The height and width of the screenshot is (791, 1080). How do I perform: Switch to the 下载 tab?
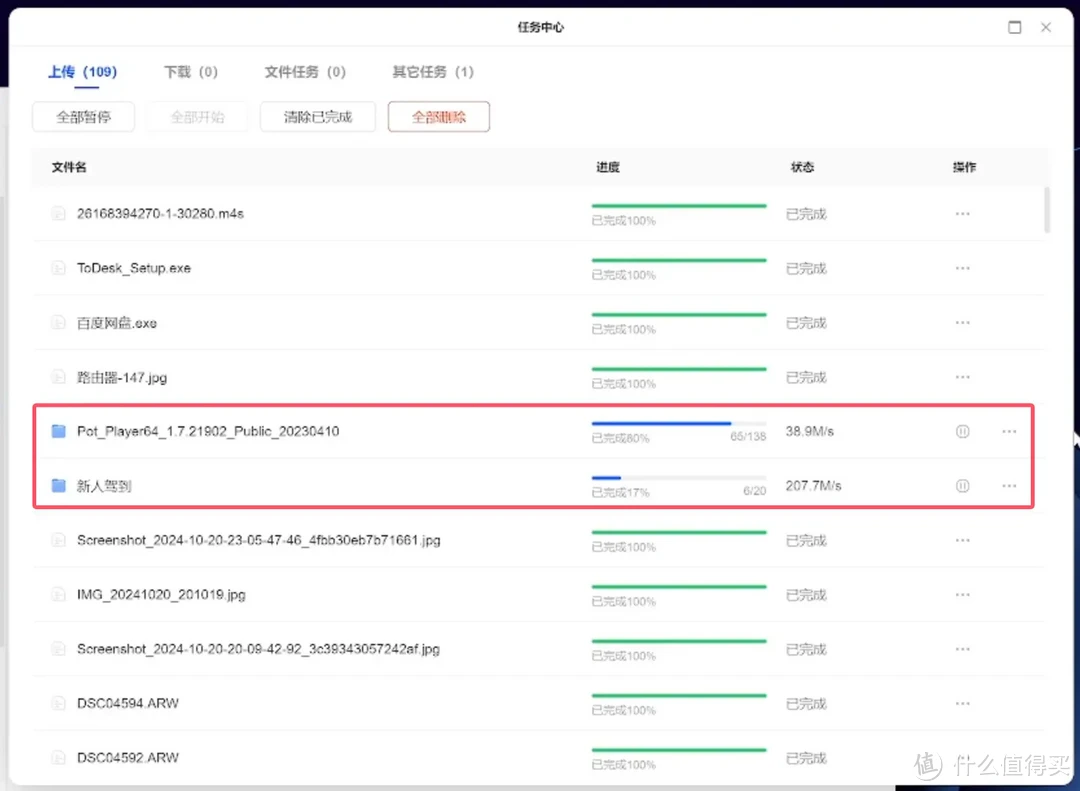pyautogui.click(x=191, y=72)
